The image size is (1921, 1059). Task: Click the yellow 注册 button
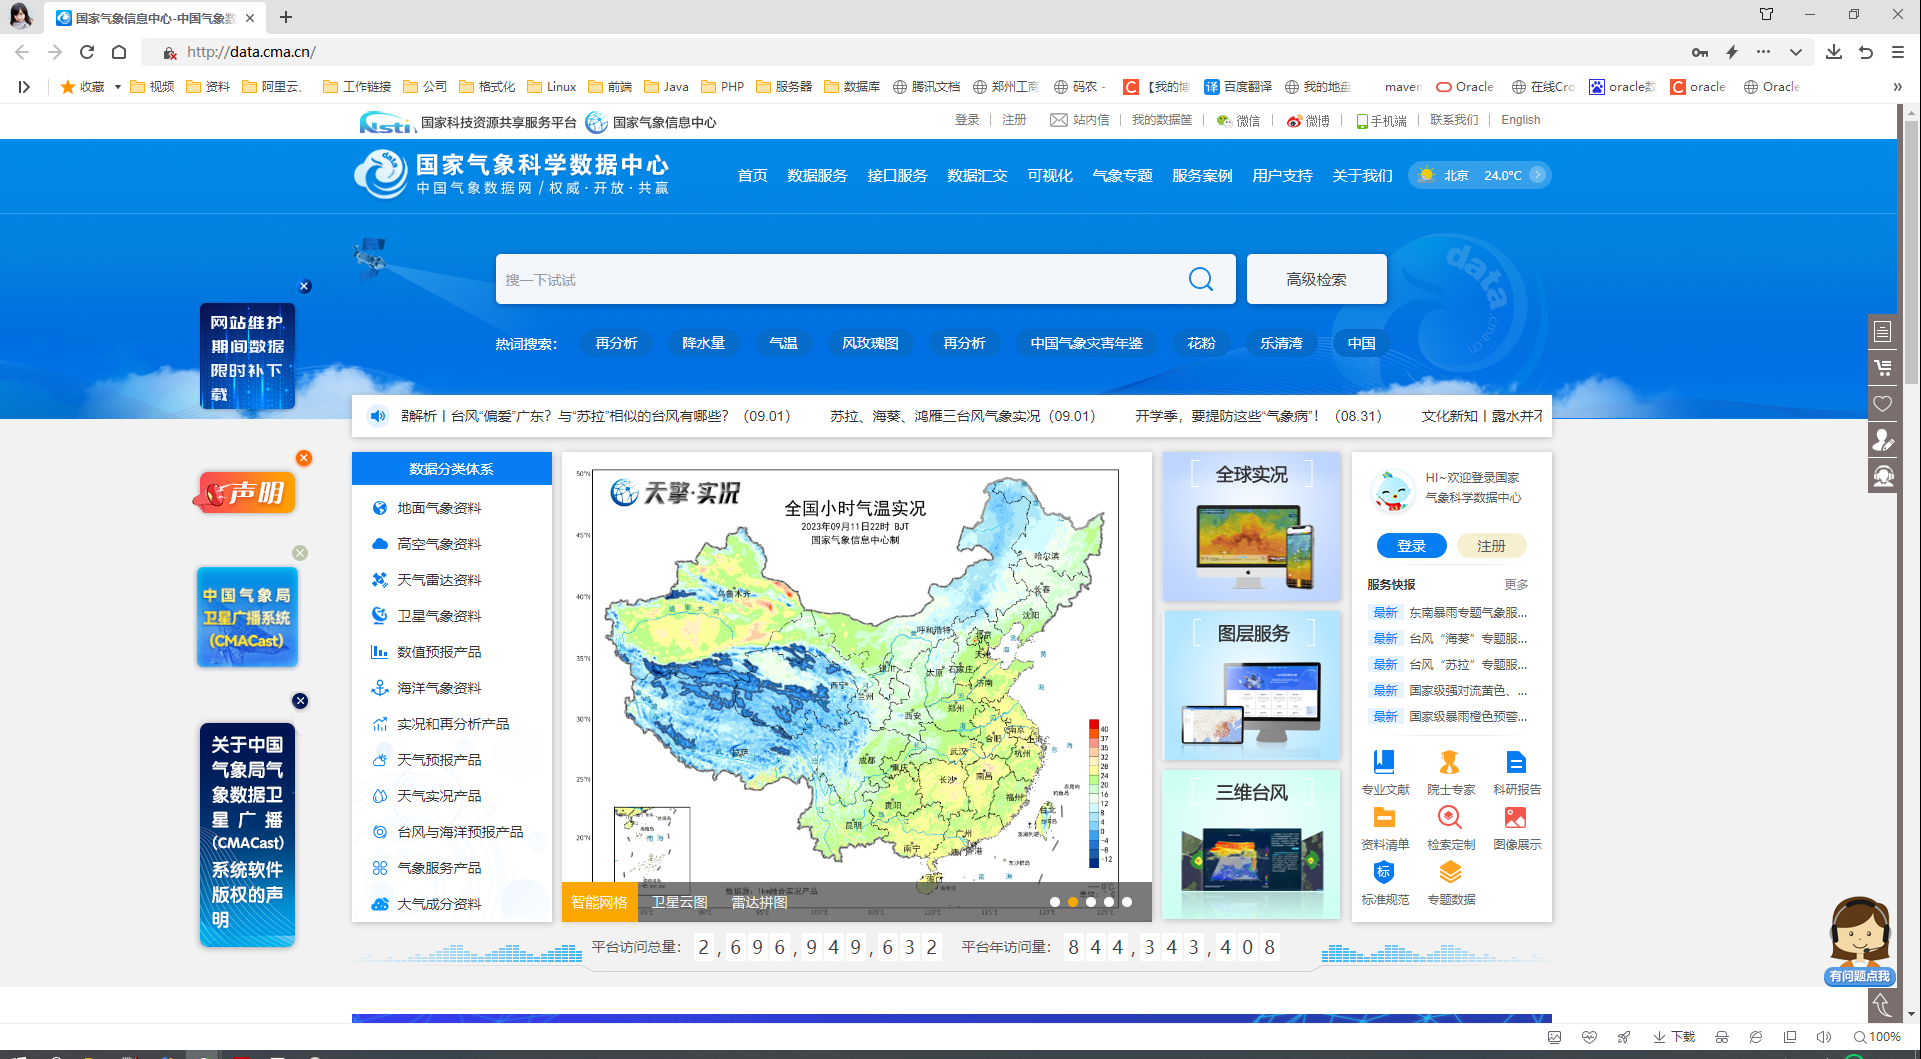point(1491,546)
